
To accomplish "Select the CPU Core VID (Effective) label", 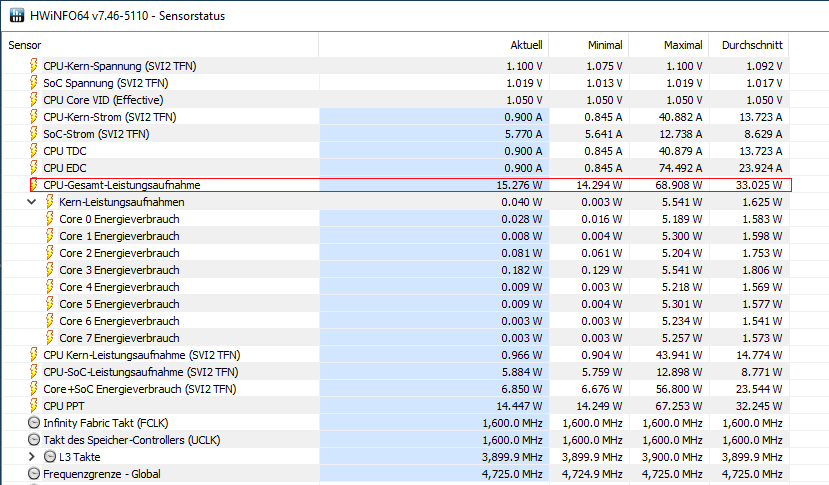I will tap(103, 100).
